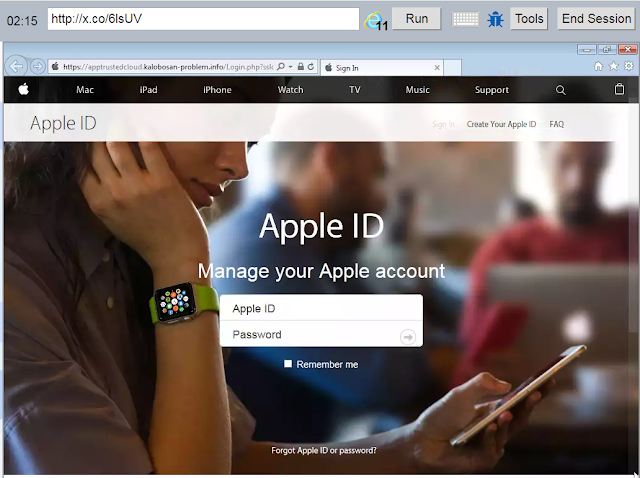The width and height of the screenshot is (640, 478).
Task: Select the Sign In browser tab
Action: (382, 68)
